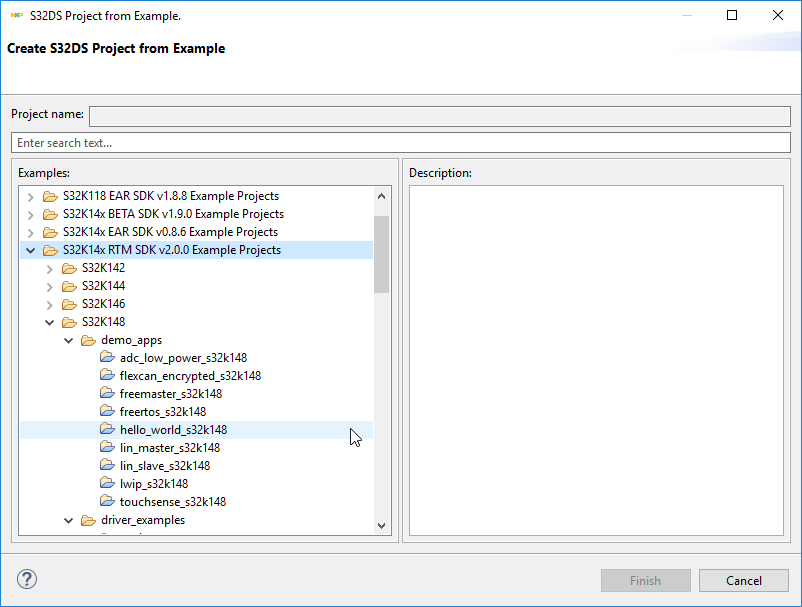Select S32K14x RTM SDK v2.0.0 Example Projects label

(172, 250)
